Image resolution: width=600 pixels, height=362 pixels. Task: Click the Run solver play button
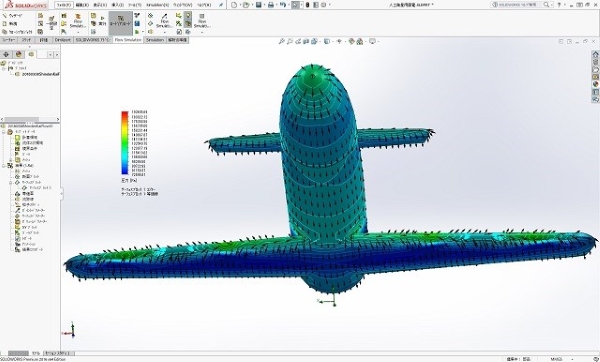pyautogui.click(x=102, y=21)
